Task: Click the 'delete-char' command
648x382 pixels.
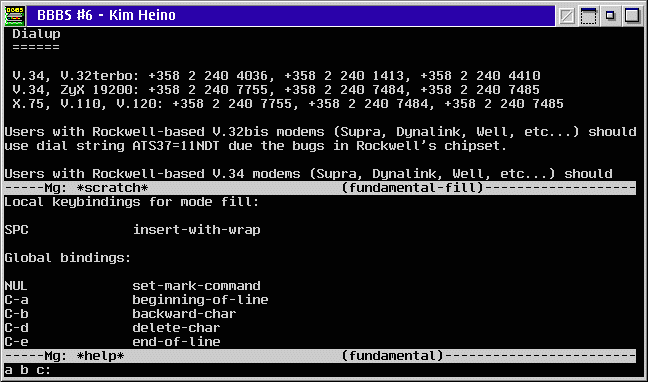Action: [x=176, y=328]
